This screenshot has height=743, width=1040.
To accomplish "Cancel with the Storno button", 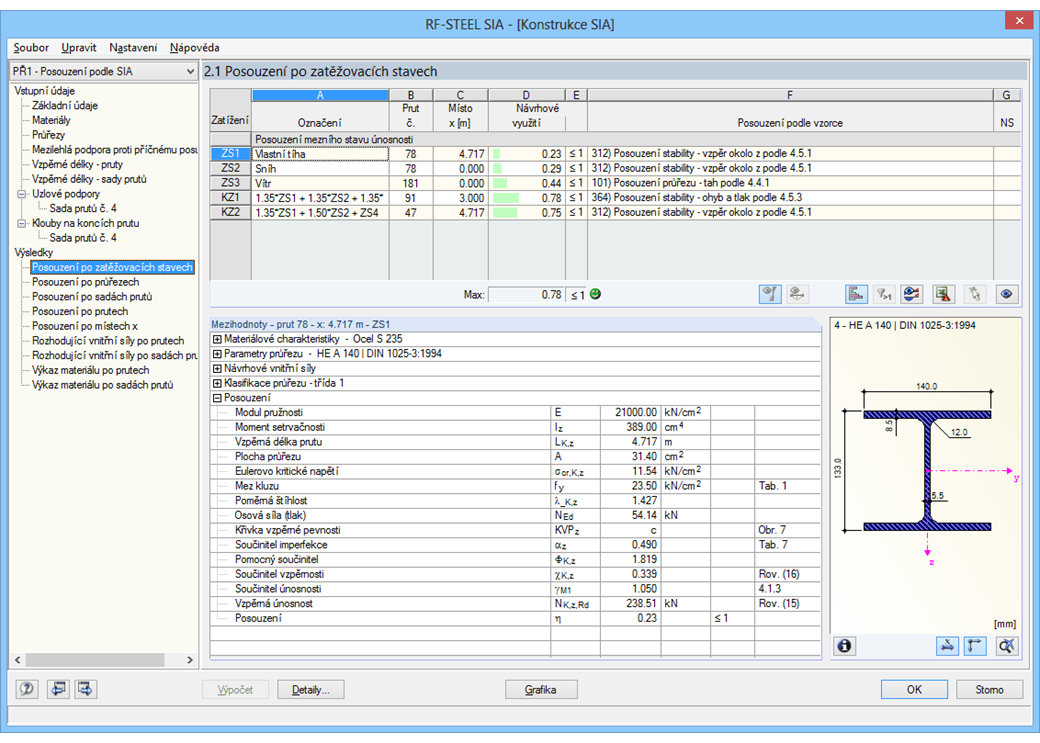I will point(989,690).
